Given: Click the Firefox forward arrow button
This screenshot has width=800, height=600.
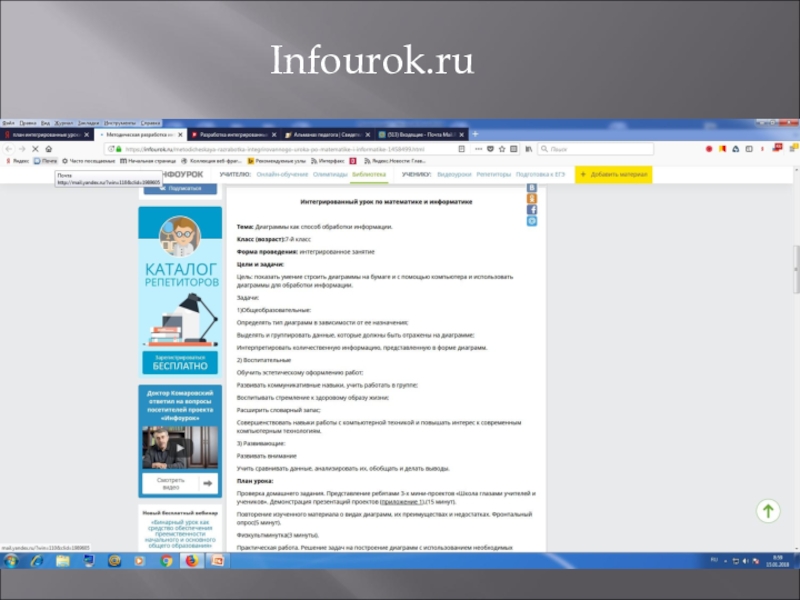Looking at the screenshot, I should (x=22, y=149).
